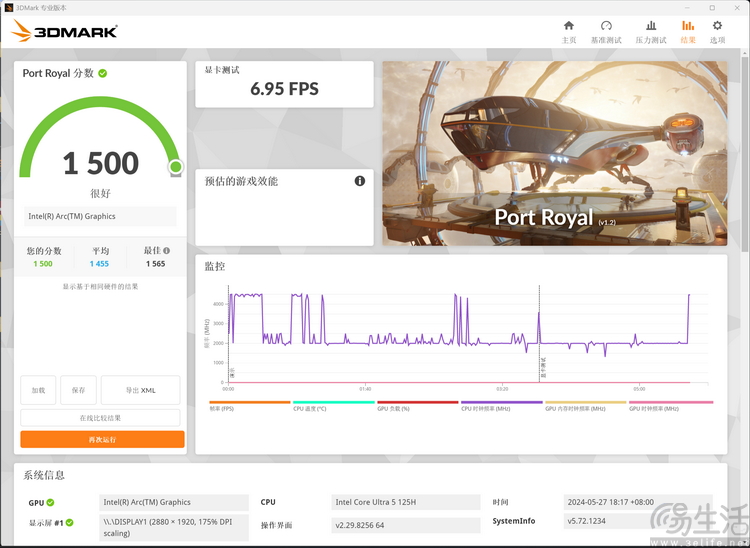Click the average score 1 455
This screenshot has height=548, width=750.
tap(99, 263)
